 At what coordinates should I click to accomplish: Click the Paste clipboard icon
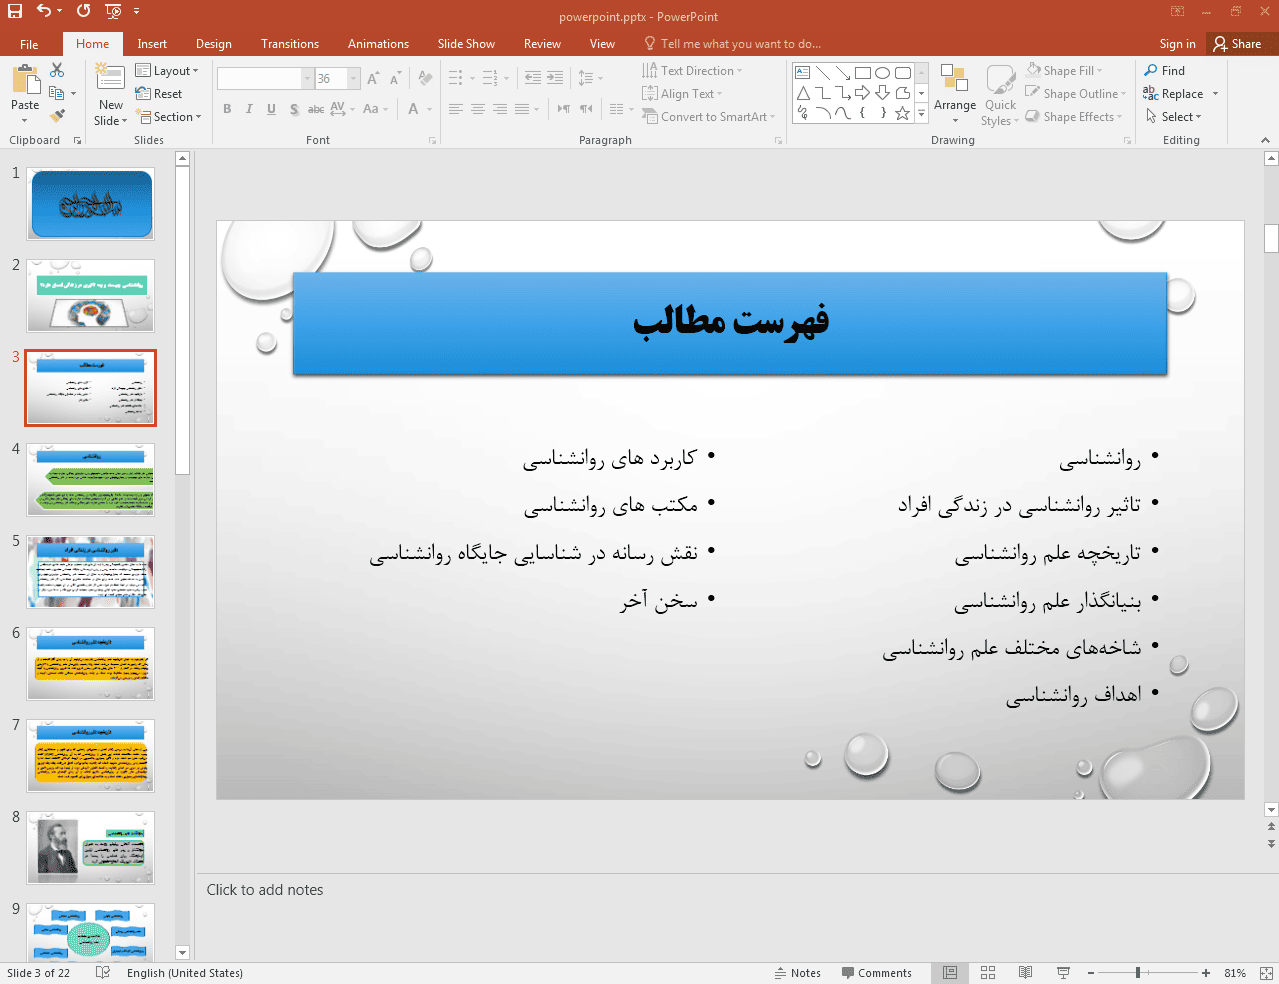(x=25, y=78)
